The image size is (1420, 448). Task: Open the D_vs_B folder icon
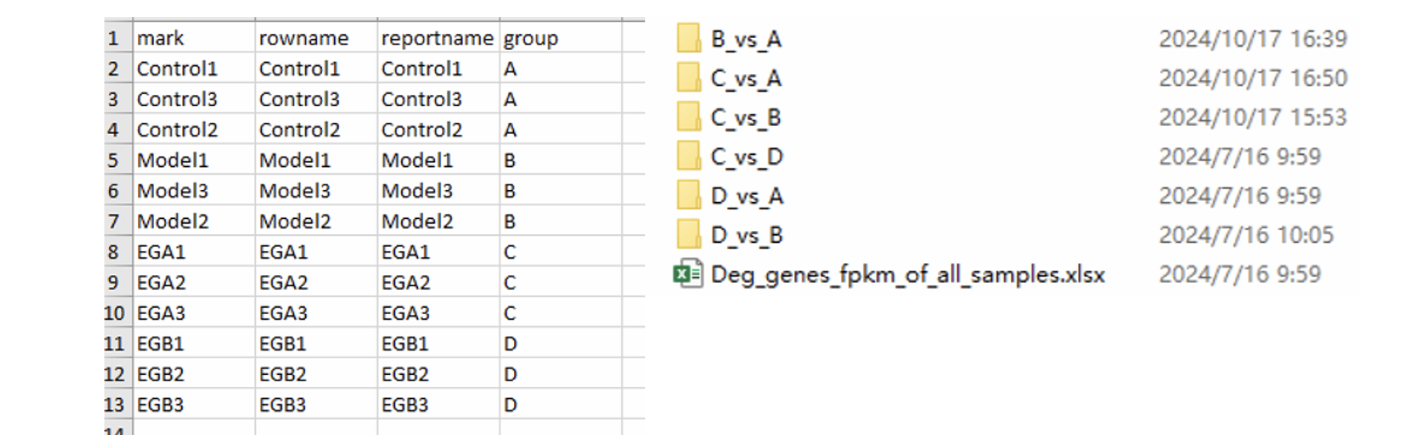tap(688, 235)
